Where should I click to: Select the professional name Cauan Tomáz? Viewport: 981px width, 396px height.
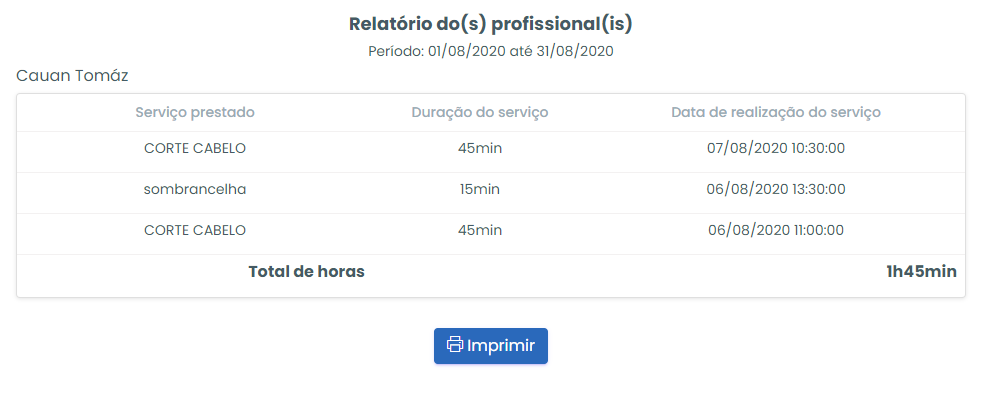pyautogui.click(x=72, y=76)
